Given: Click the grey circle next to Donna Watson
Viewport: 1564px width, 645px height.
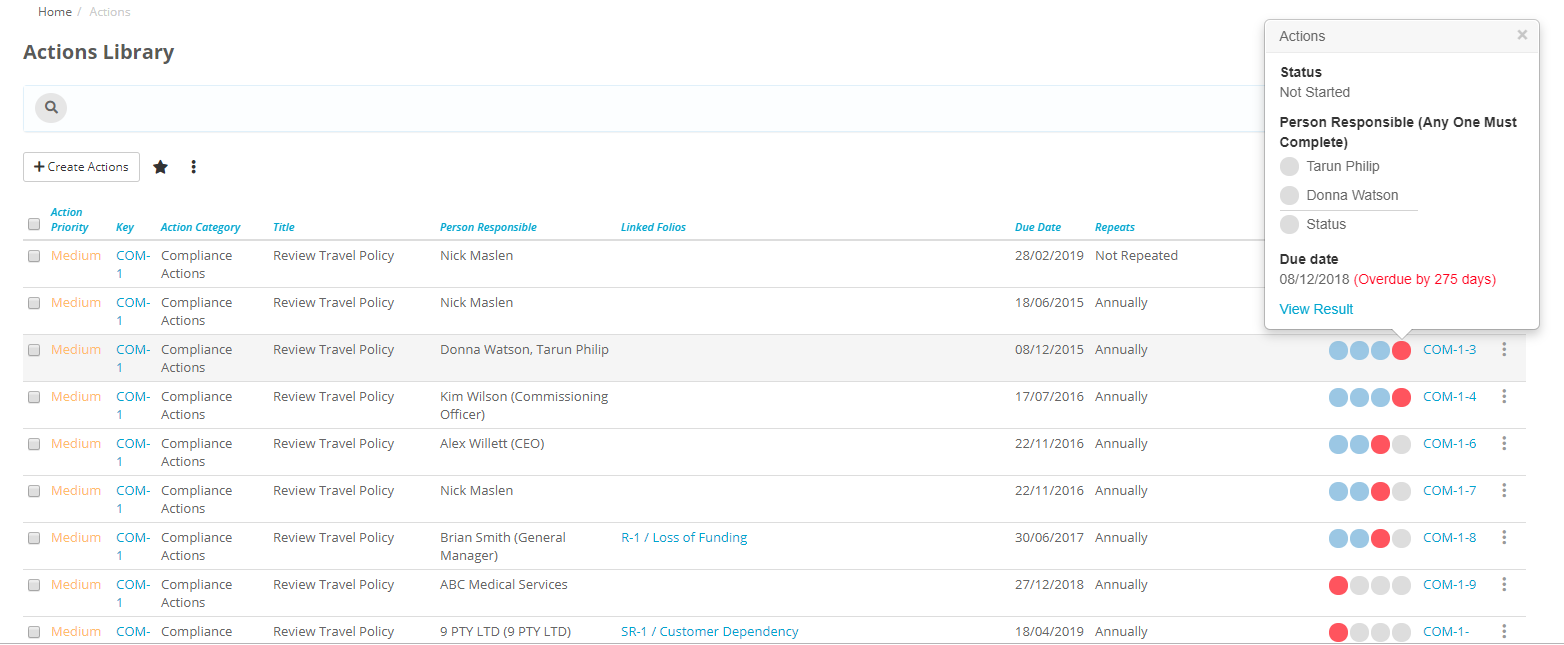Looking at the screenshot, I should 1290,195.
